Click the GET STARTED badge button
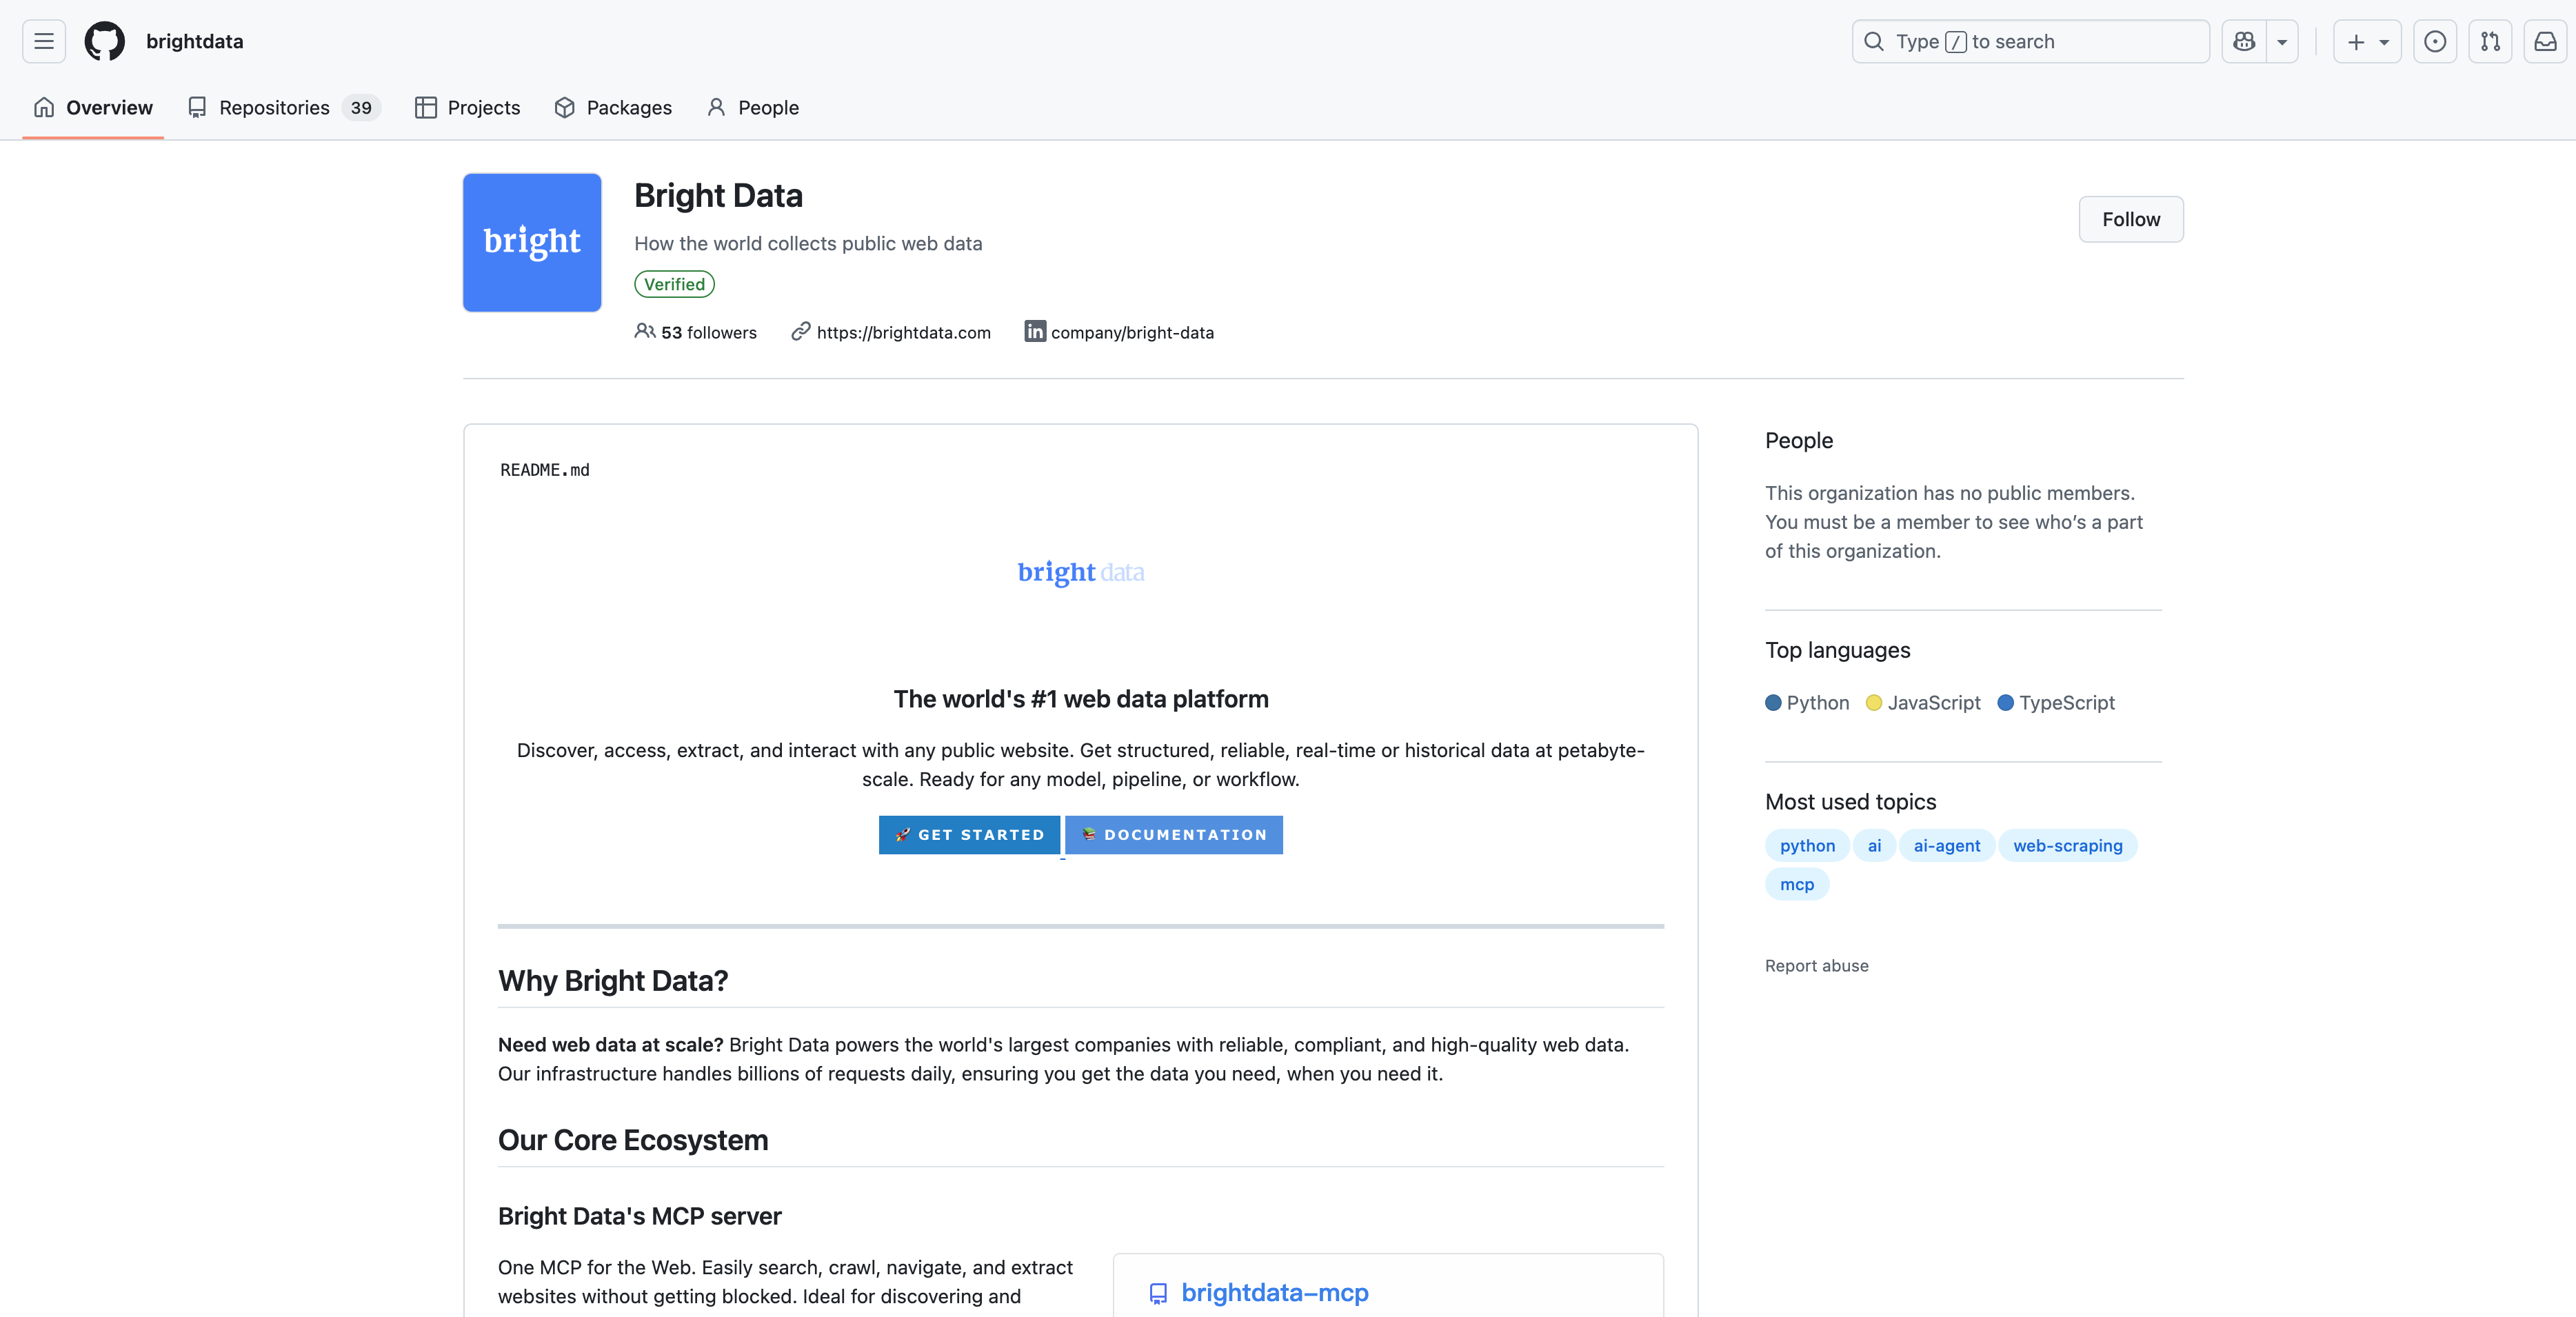The image size is (2576, 1317). pos(969,835)
